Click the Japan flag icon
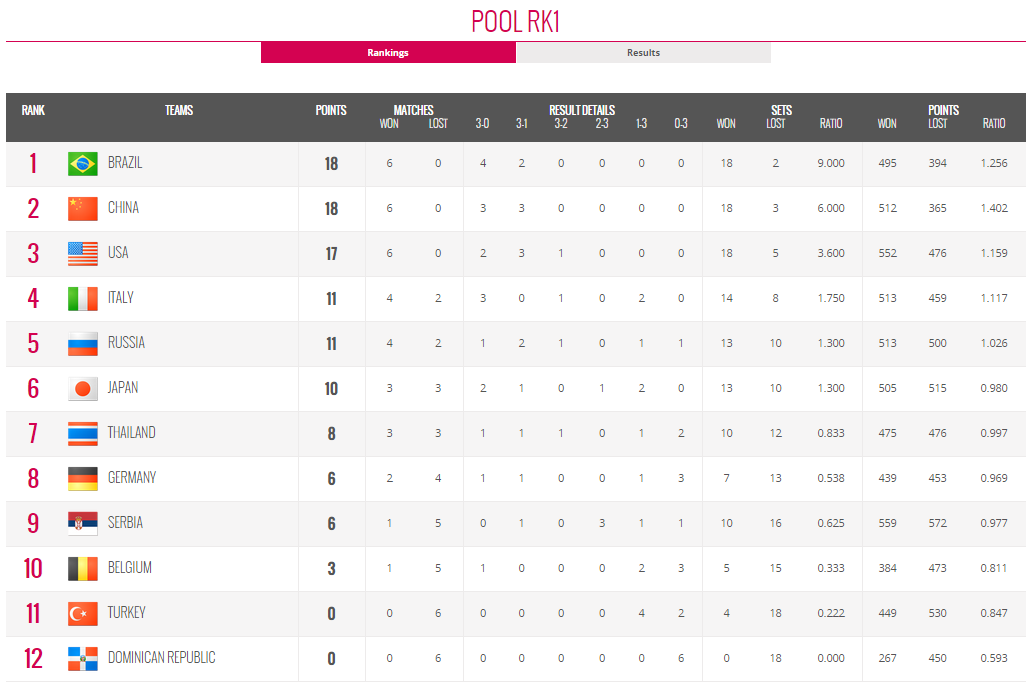Screen dimensions: 1032x690 pos(82,388)
